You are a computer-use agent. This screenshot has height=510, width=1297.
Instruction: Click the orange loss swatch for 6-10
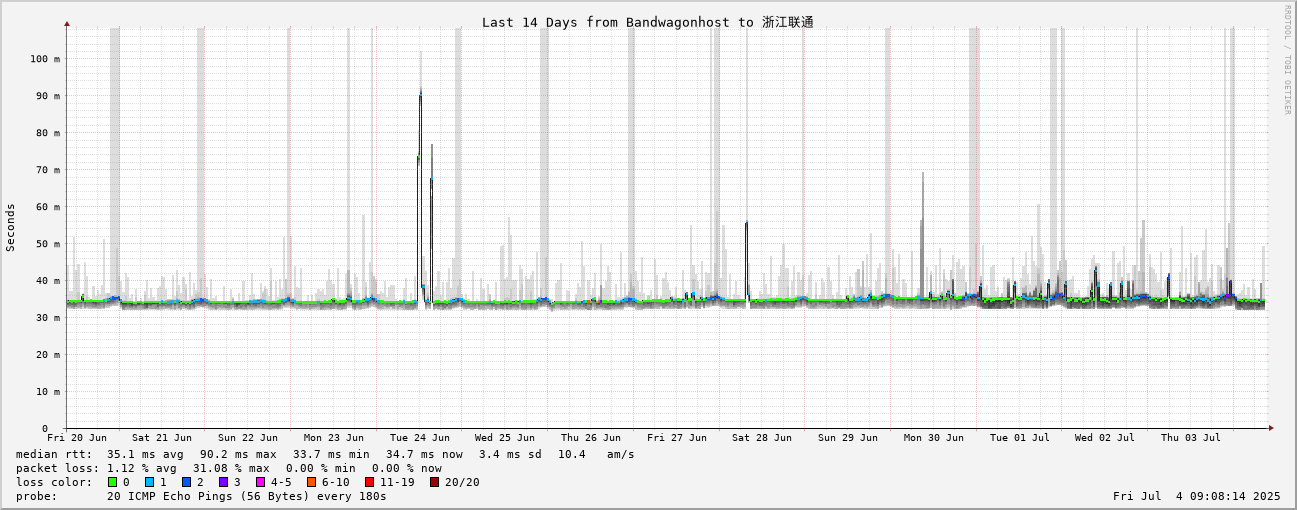pyautogui.click(x=311, y=482)
